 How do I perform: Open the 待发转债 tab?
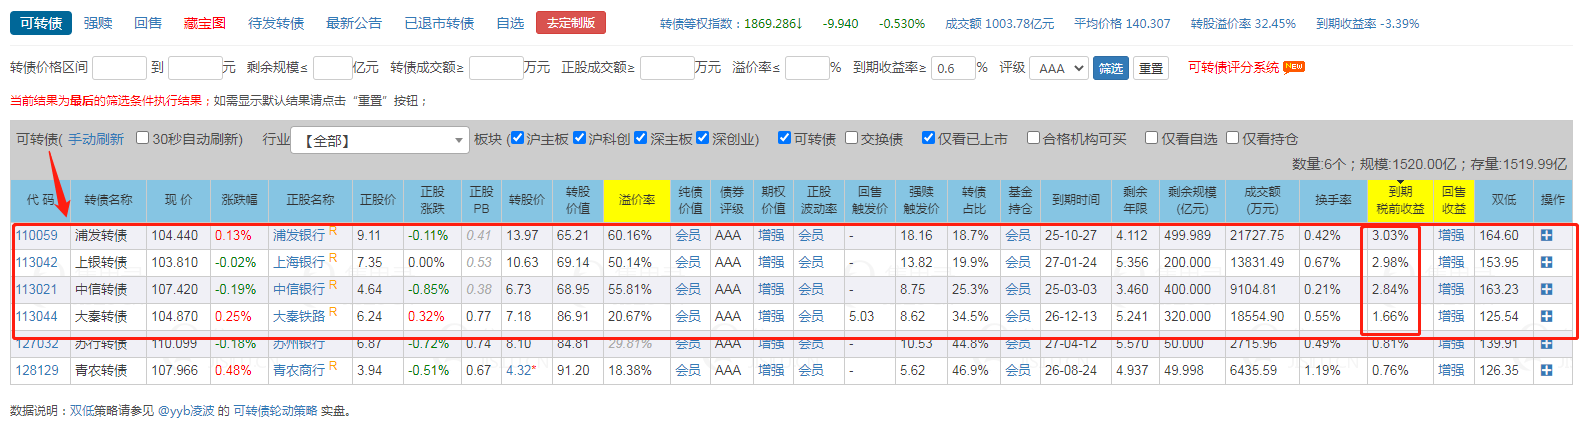pyautogui.click(x=276, y=23)
